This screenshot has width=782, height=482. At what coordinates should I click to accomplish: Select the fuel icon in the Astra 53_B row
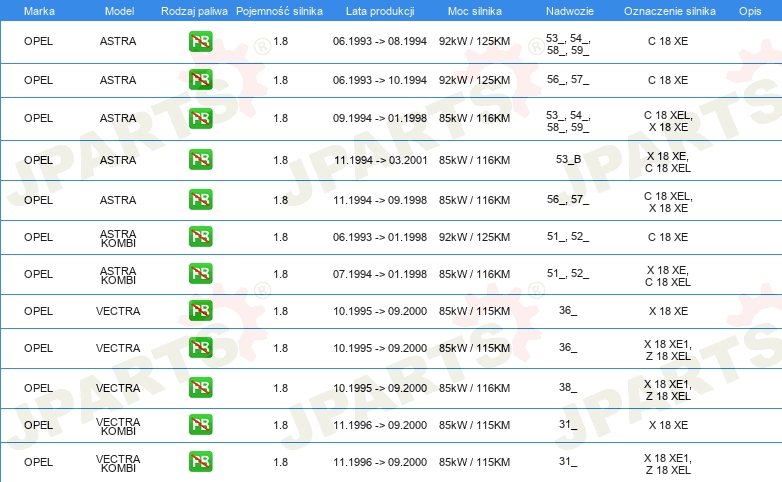pos(200,160)
